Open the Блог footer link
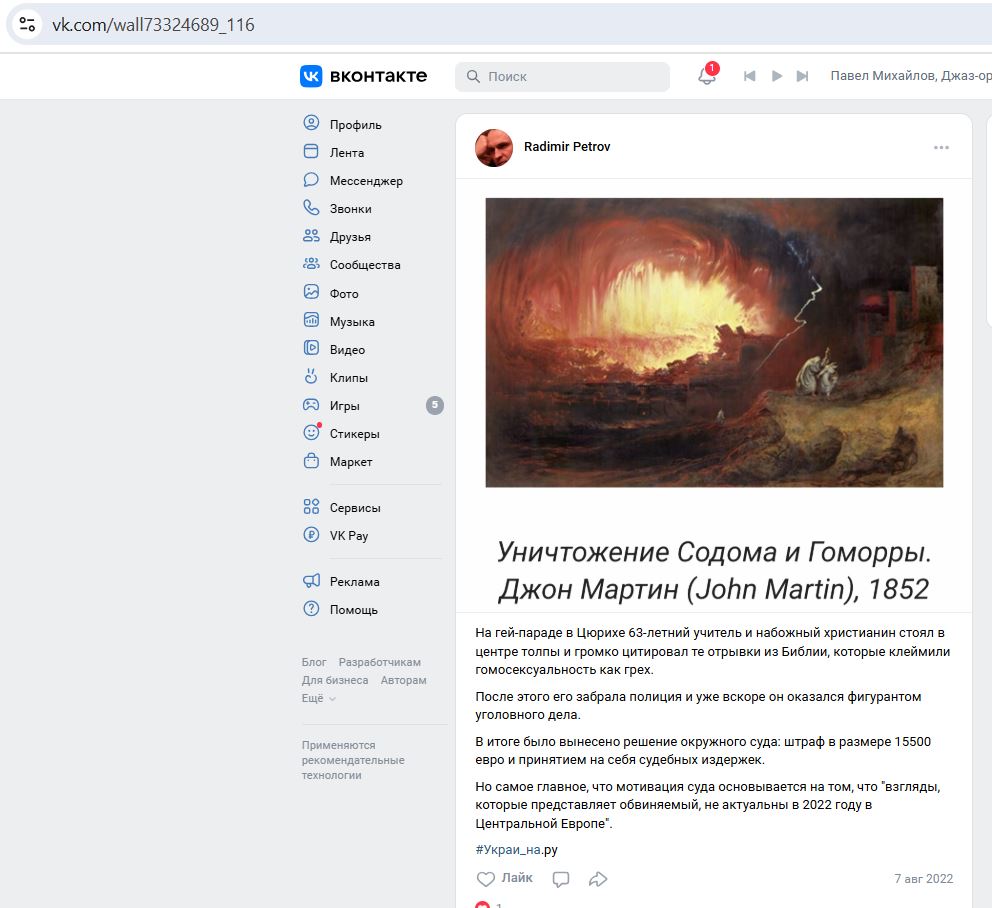The image size is (992, 908). pos(314,662)
